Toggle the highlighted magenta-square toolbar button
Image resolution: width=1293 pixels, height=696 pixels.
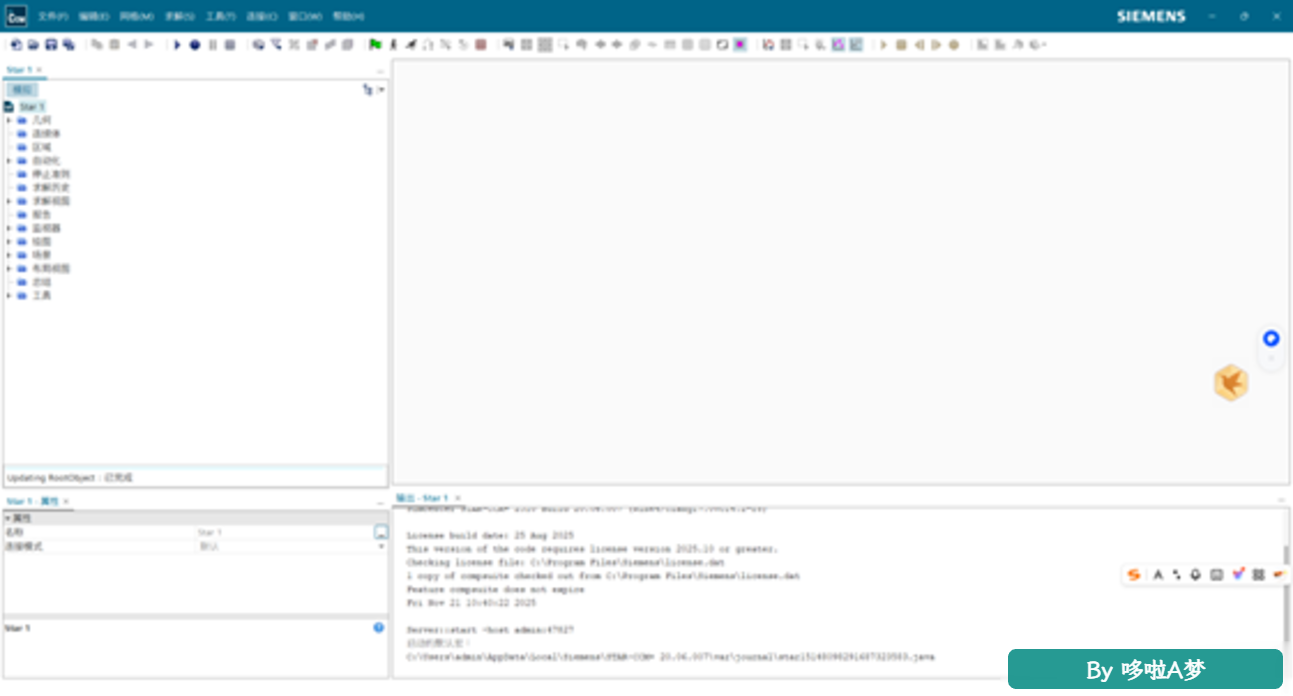tap(739, 45)
